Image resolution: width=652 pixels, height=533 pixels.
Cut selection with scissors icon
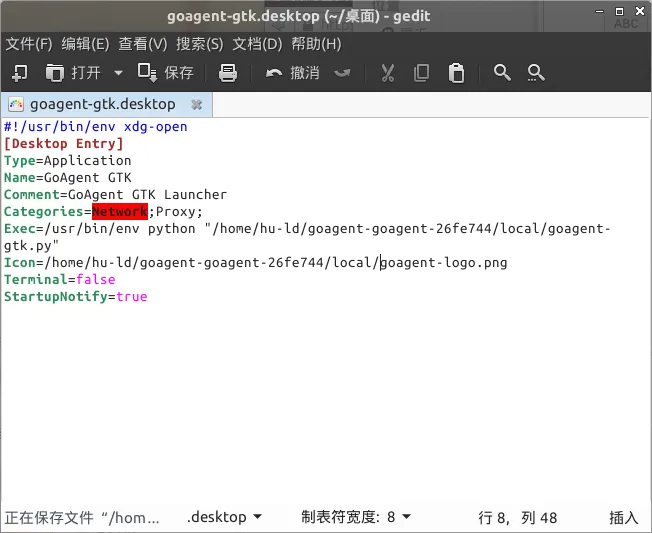pyautogui.click(x=388, y=73)
